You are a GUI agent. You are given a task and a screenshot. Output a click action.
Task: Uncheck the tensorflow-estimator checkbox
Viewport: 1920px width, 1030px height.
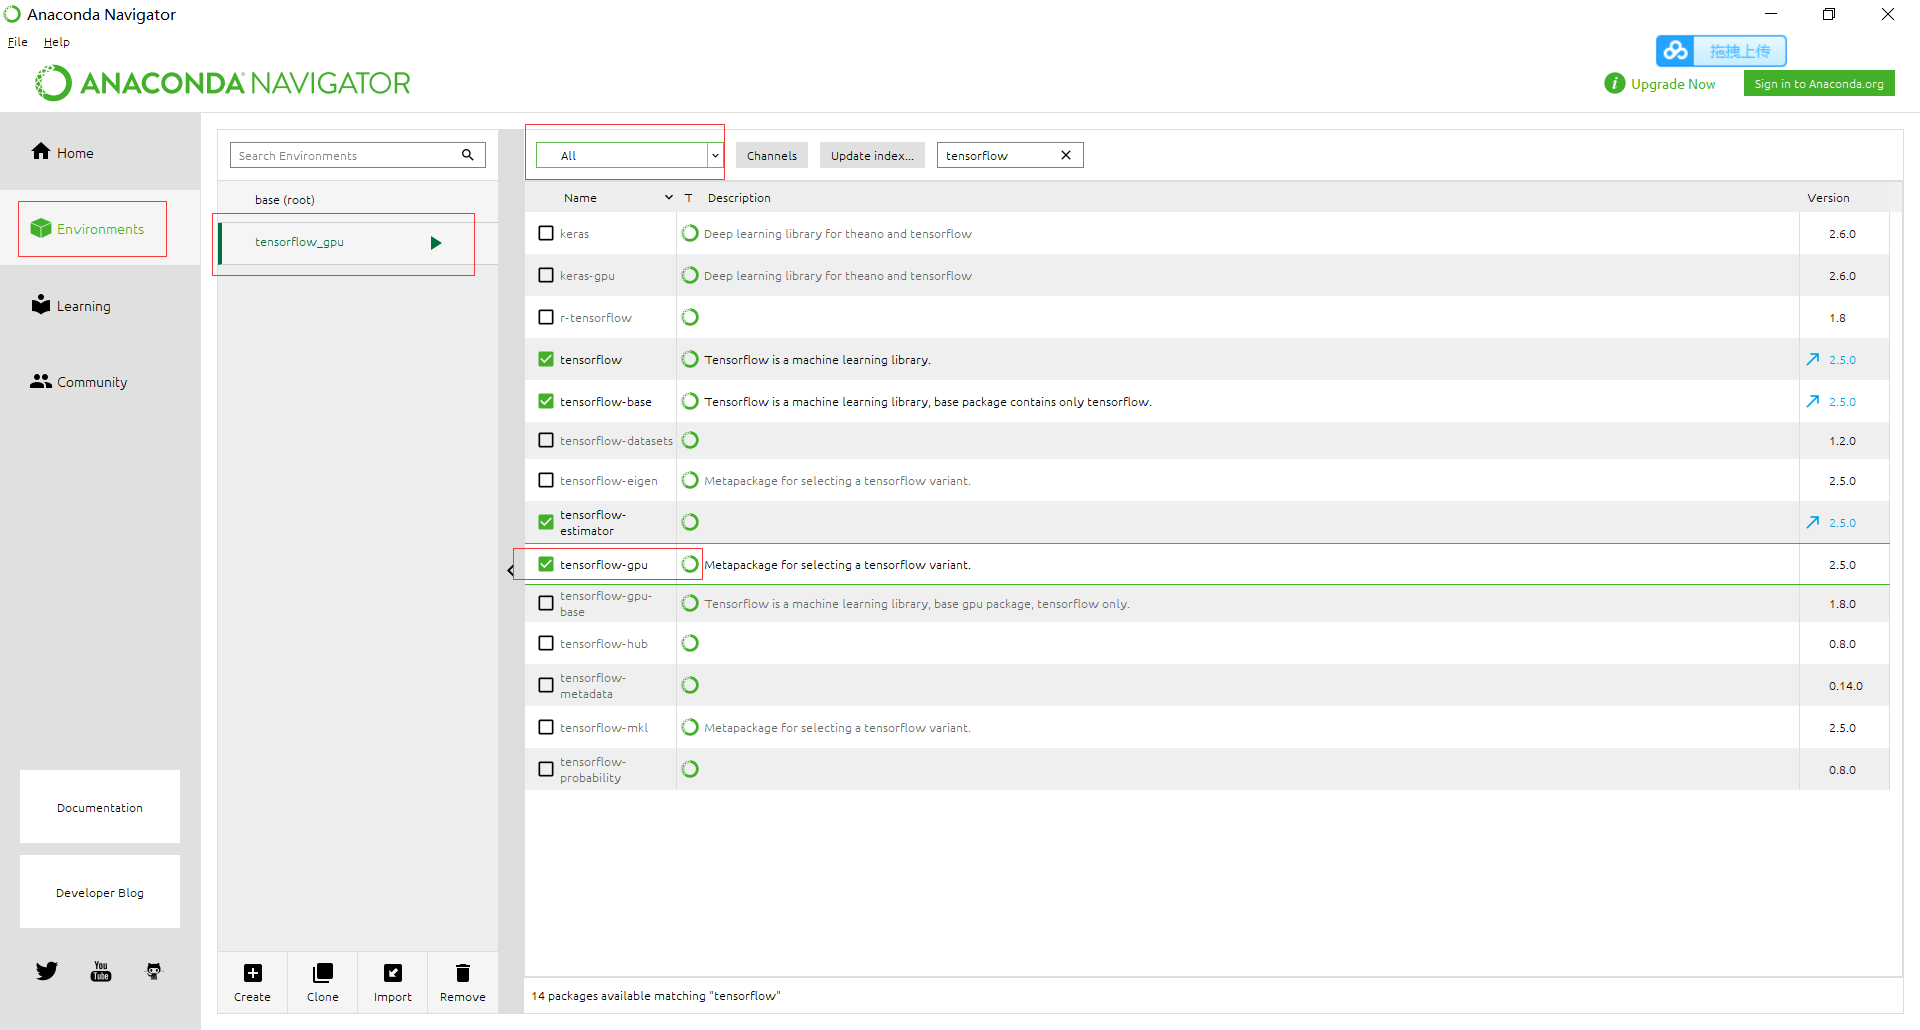546,522
